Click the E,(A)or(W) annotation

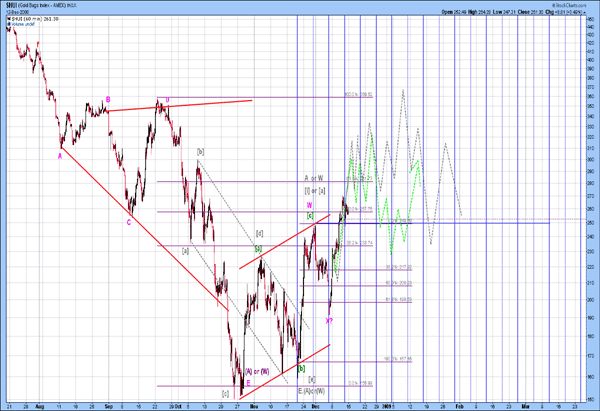pos(312,391)
